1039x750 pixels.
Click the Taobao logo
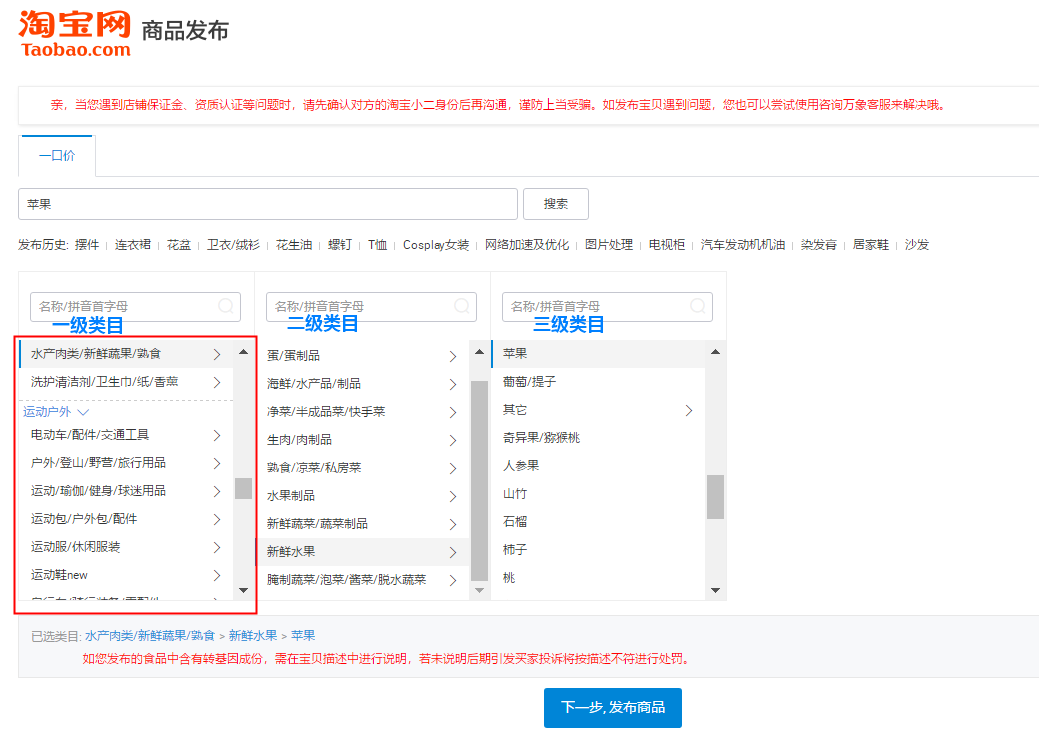[75, 34]
